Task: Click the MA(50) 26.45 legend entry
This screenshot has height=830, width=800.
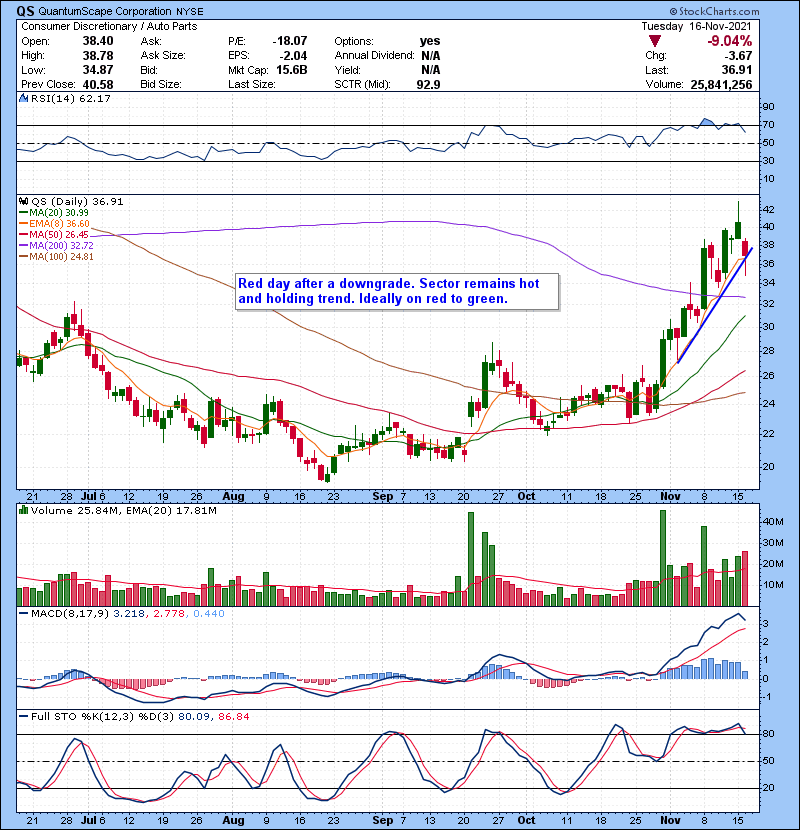Action: click(x=54, y=234)
